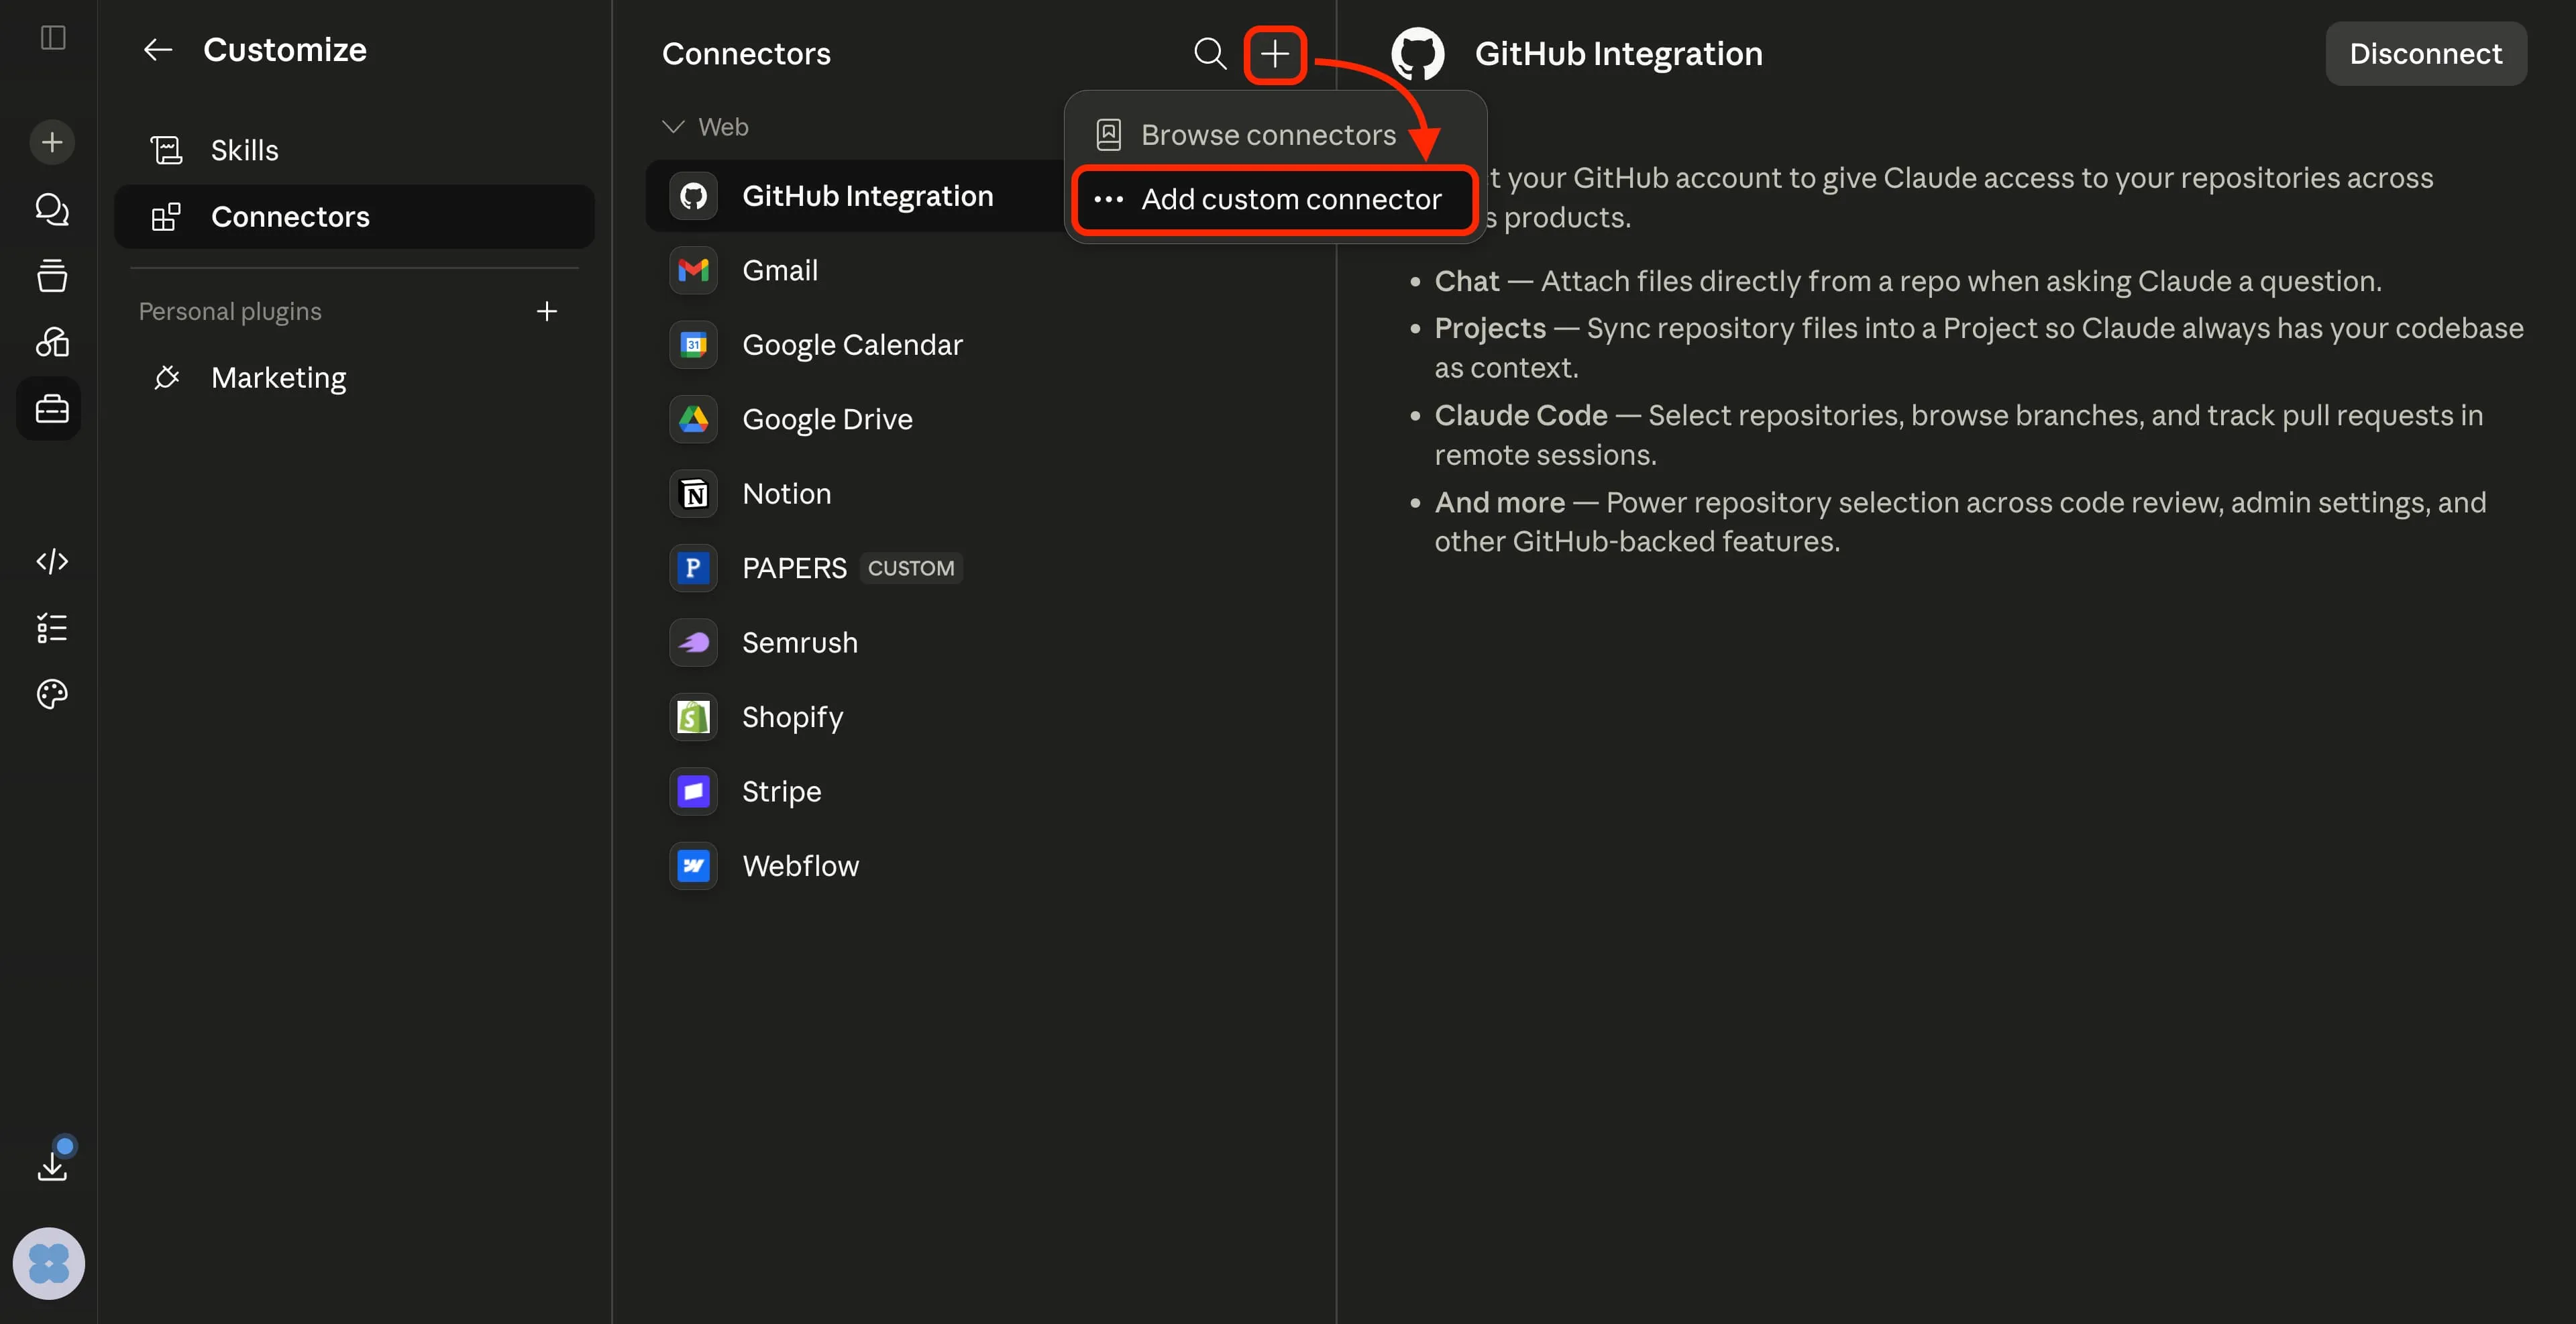The height and width of the screenshot is (1324, 2576).
Task: Click the Google Drive connector icon
Action: pyautogui.click(x=693, y=419)
